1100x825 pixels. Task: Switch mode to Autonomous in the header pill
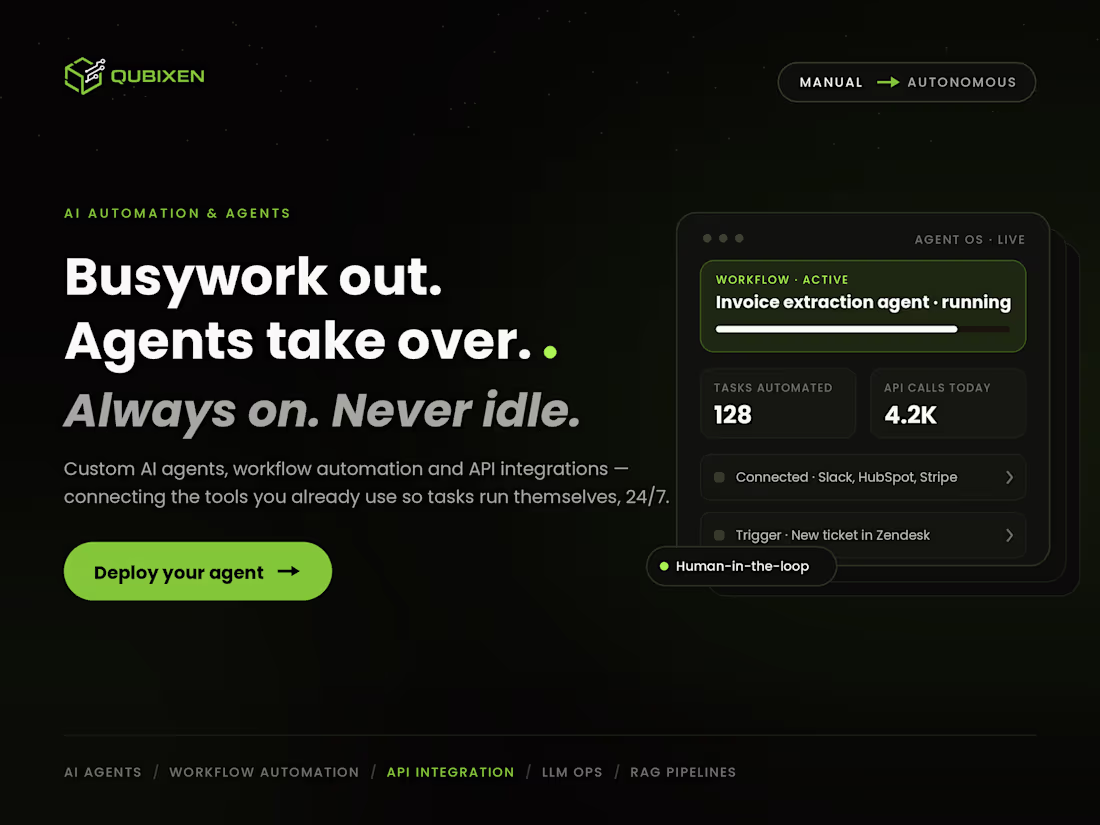tap(961, 82)
